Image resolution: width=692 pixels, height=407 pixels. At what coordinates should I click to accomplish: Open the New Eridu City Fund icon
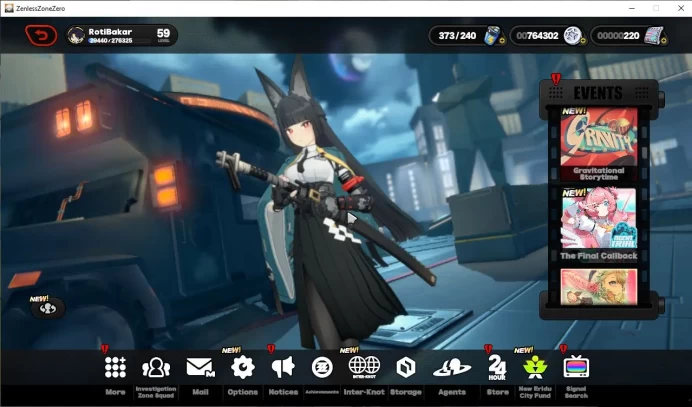(535, 367)
